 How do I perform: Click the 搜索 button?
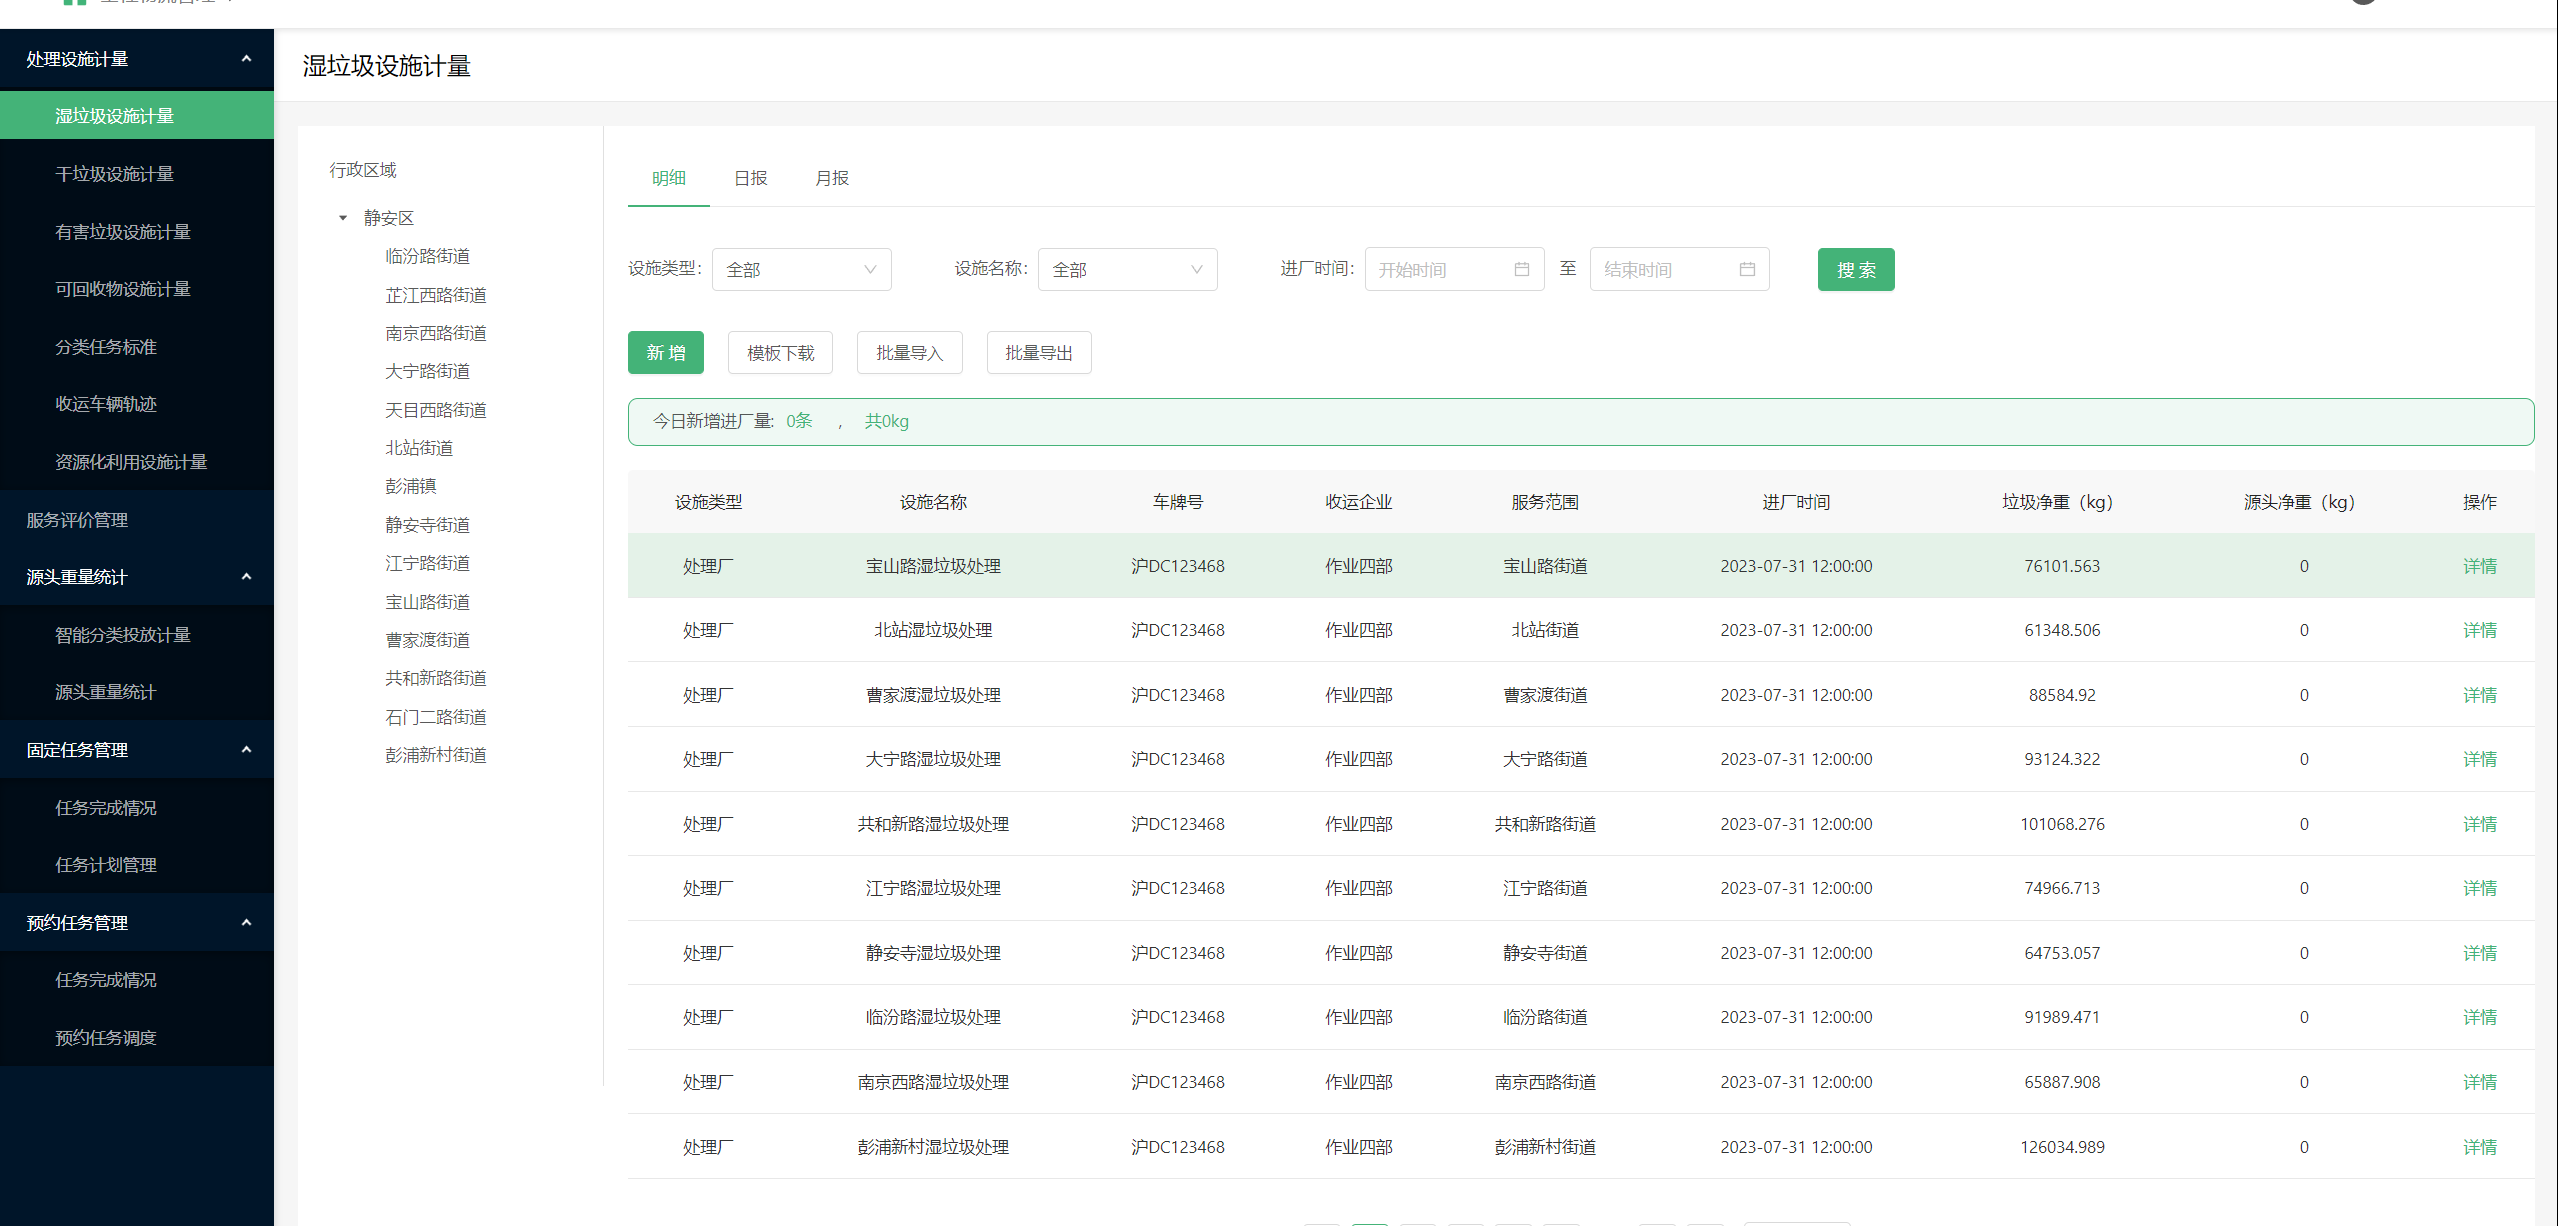click(x=1855, y=270)
